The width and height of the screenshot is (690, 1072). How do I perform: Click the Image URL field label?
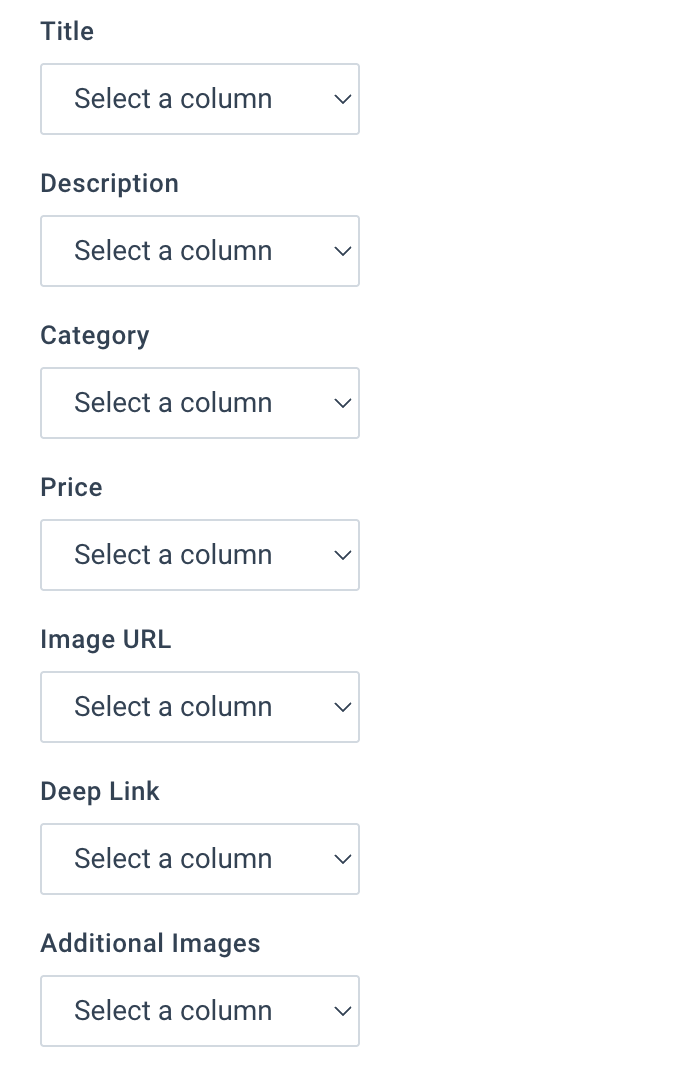point(105,639)
